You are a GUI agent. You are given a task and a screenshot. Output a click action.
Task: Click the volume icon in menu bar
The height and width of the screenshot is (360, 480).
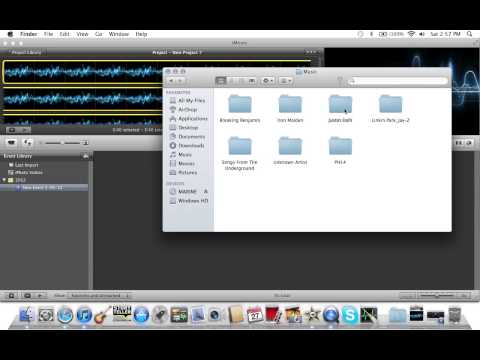(422, 34)
